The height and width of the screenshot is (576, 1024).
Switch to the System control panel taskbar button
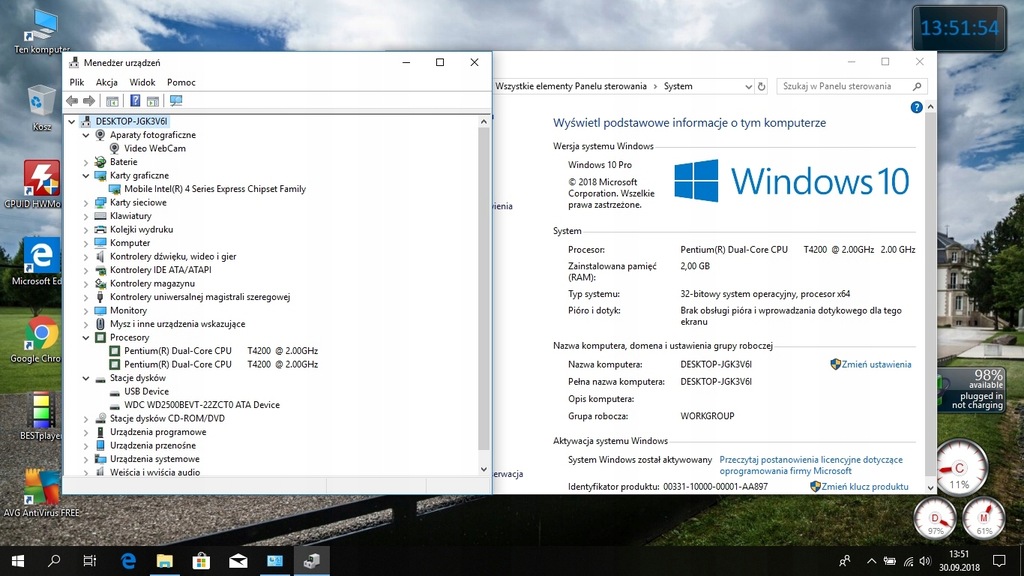[x=275, y=560]
